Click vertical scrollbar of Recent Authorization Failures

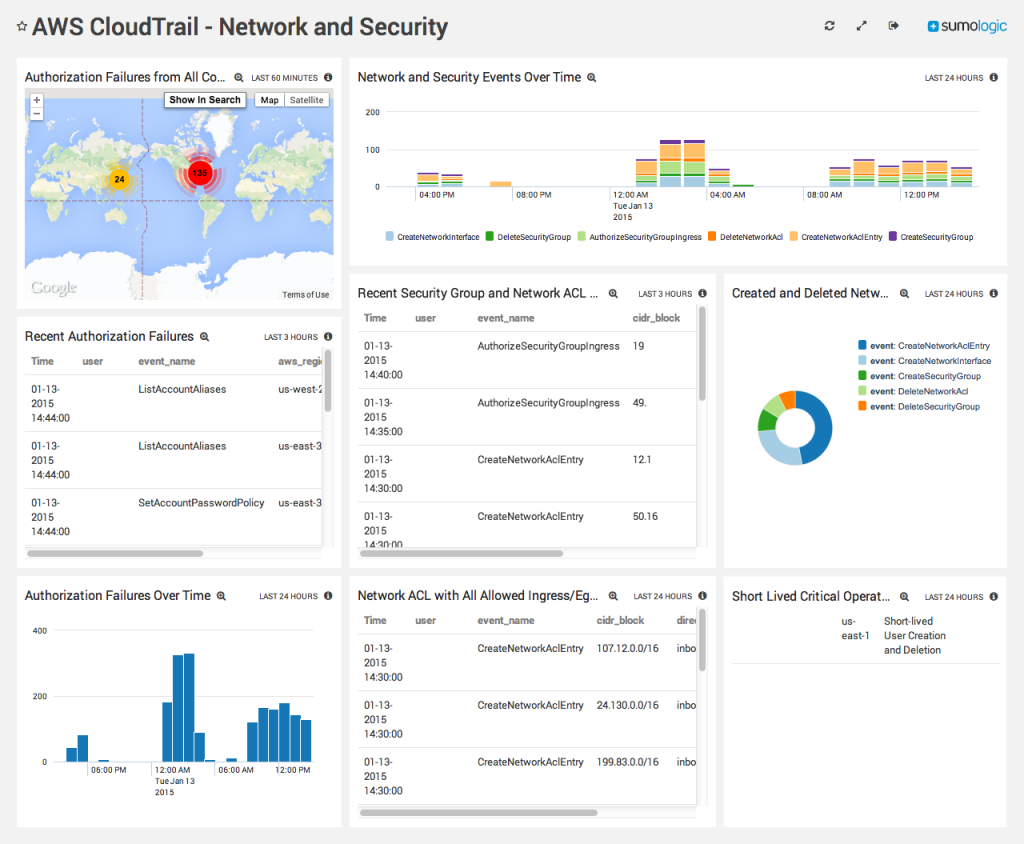tap(328, 381)
